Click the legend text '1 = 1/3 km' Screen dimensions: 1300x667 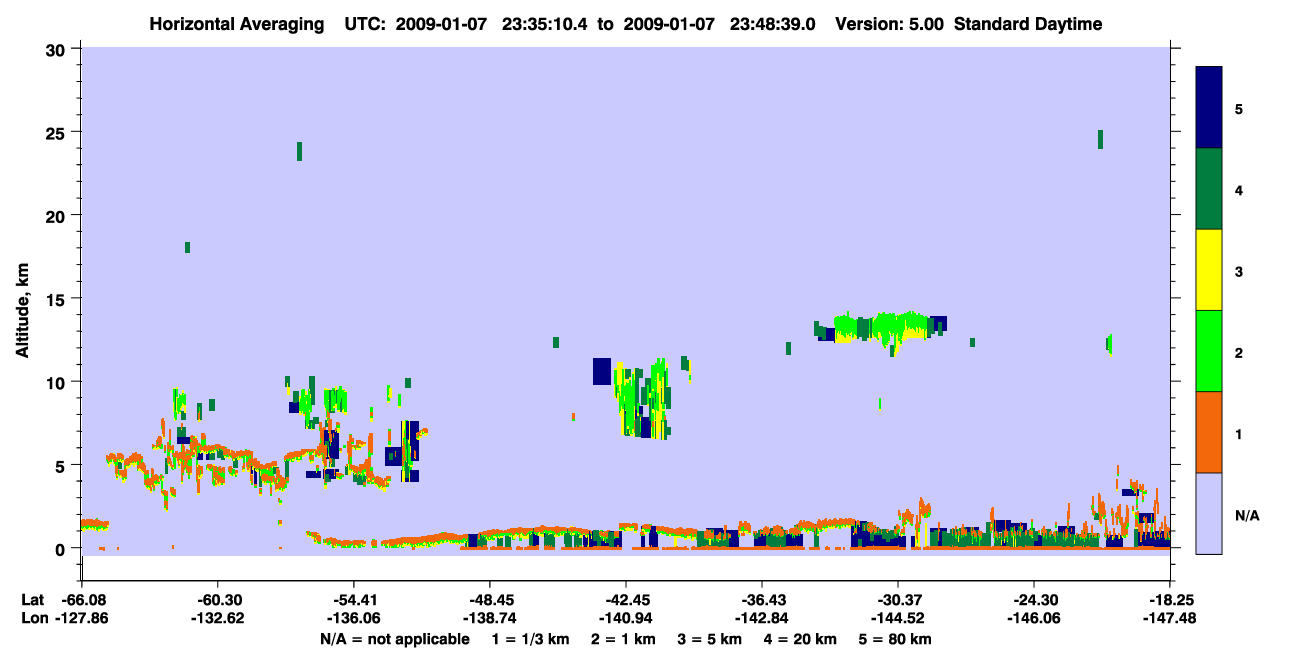[x=532, y=639]
